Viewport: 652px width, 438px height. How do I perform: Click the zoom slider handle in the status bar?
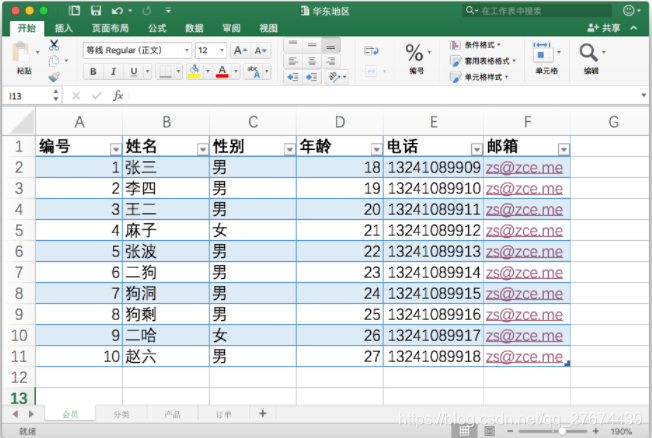click(x=562, y=431)
